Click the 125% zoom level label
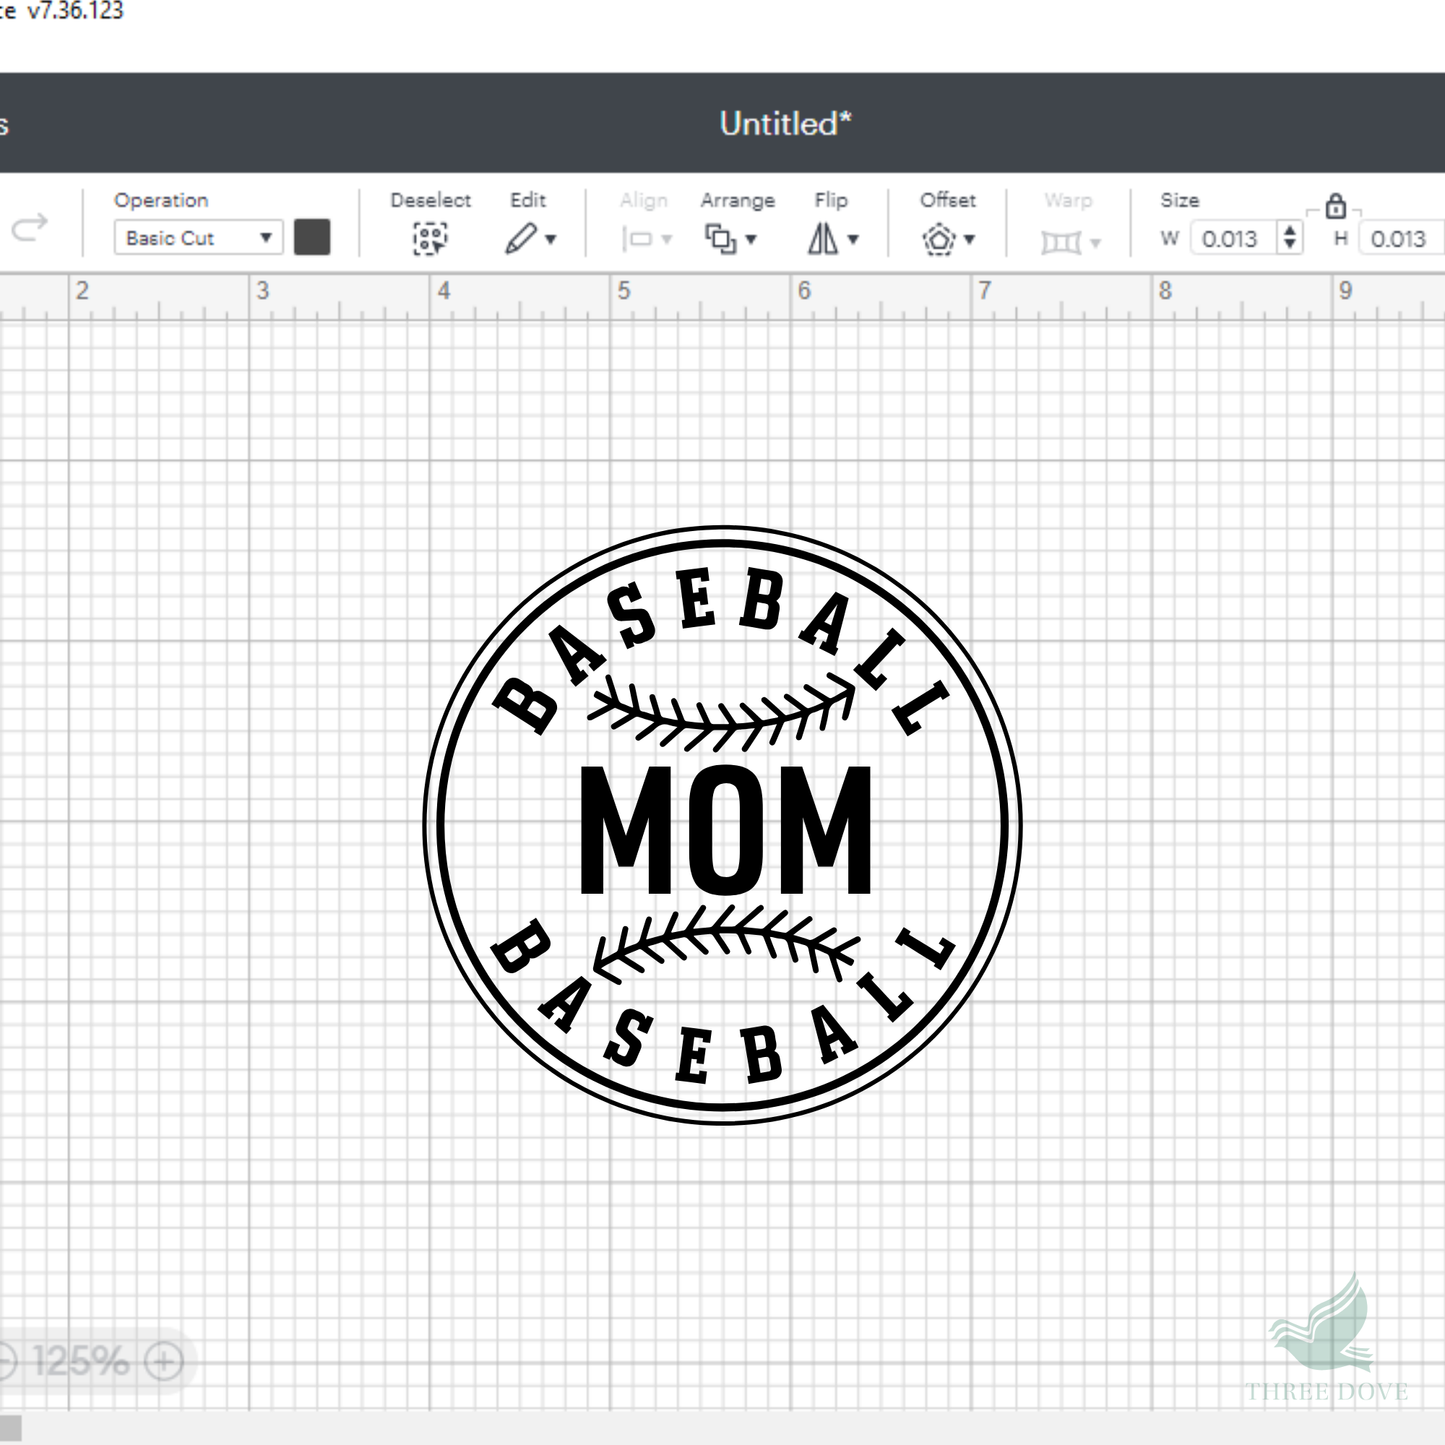1445x1445 pixels. coord(81,1360)
